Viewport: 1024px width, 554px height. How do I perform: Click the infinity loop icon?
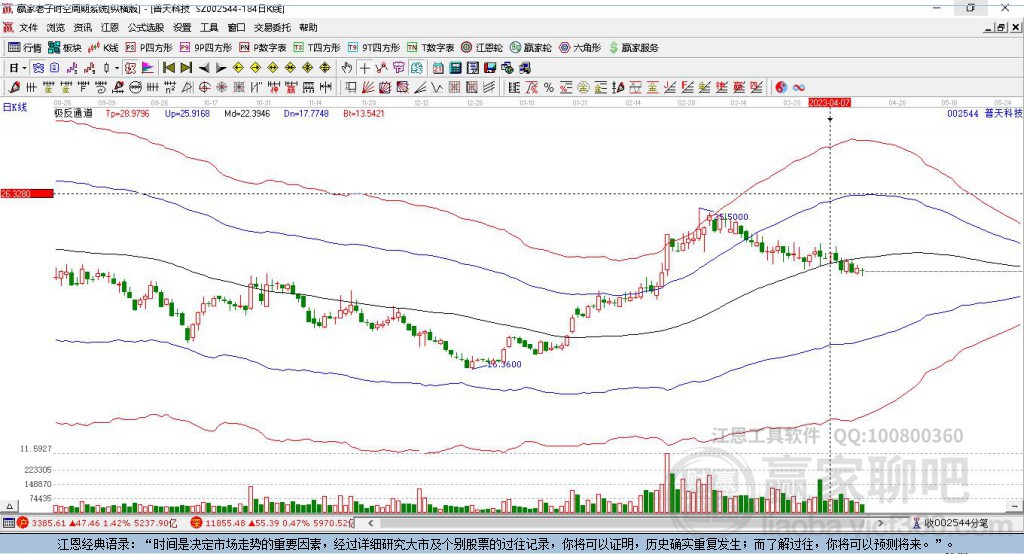[x=799, y=88]
